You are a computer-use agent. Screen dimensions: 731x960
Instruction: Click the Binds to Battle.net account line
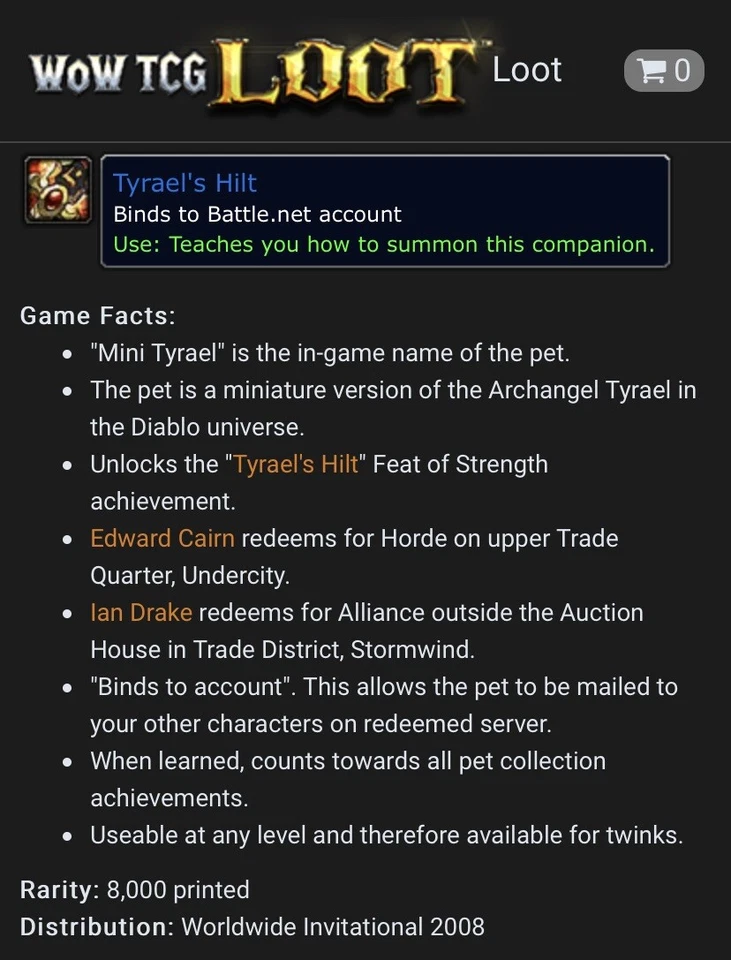(256, 214)
